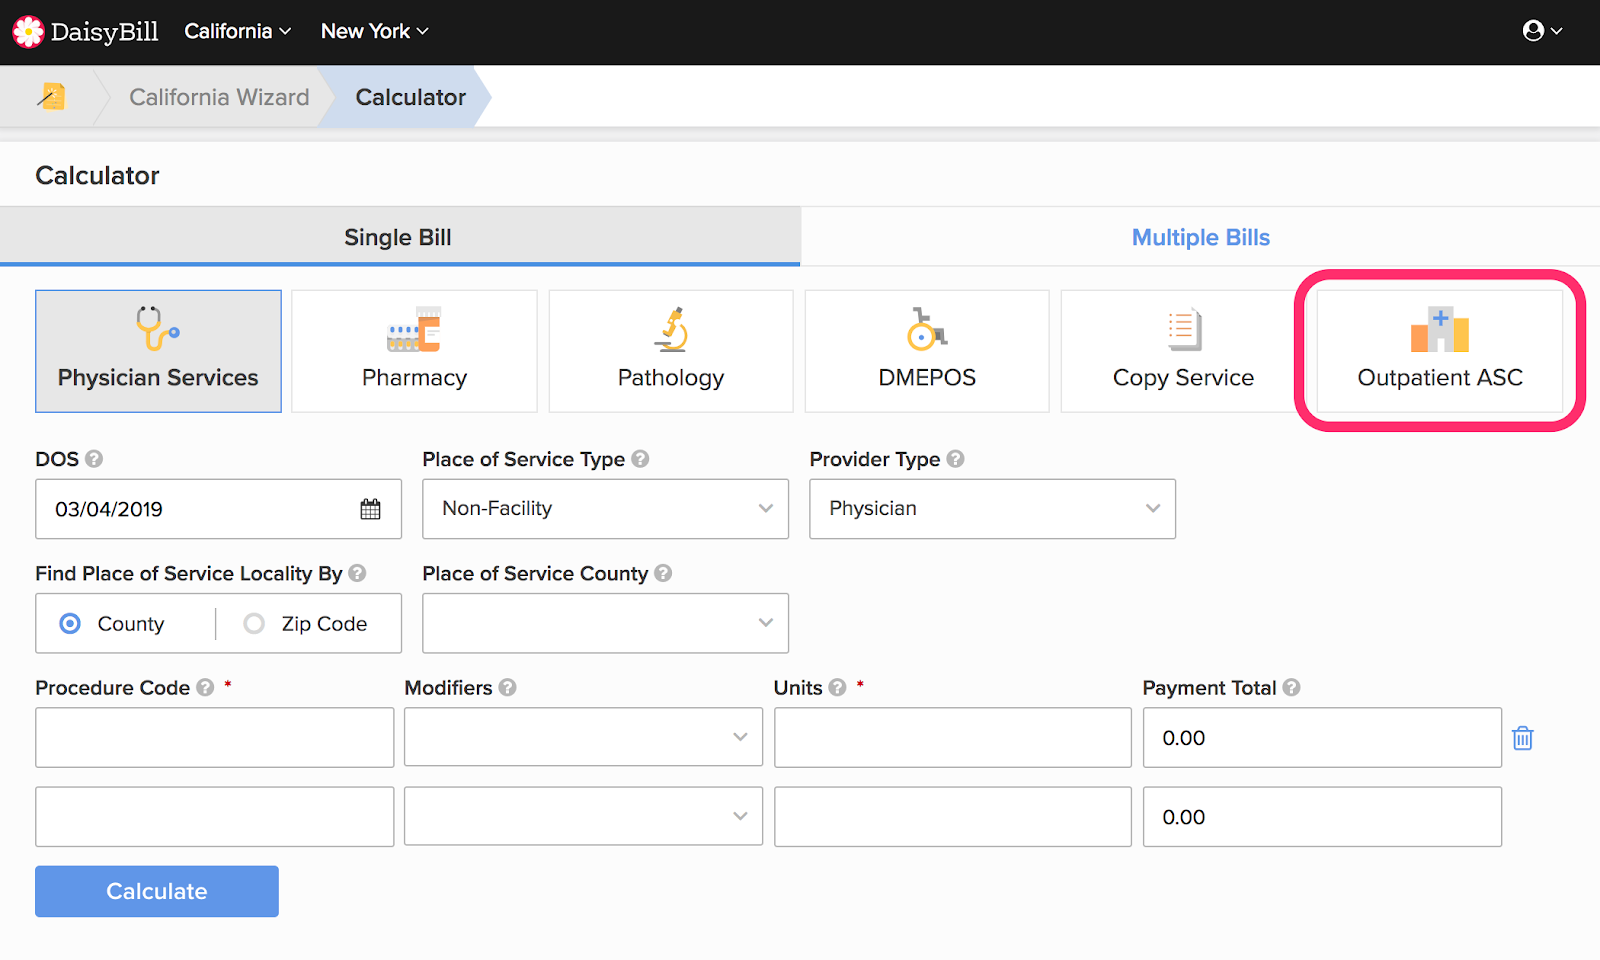
Task: Click the Calculate button
Action: click(157, 891)
